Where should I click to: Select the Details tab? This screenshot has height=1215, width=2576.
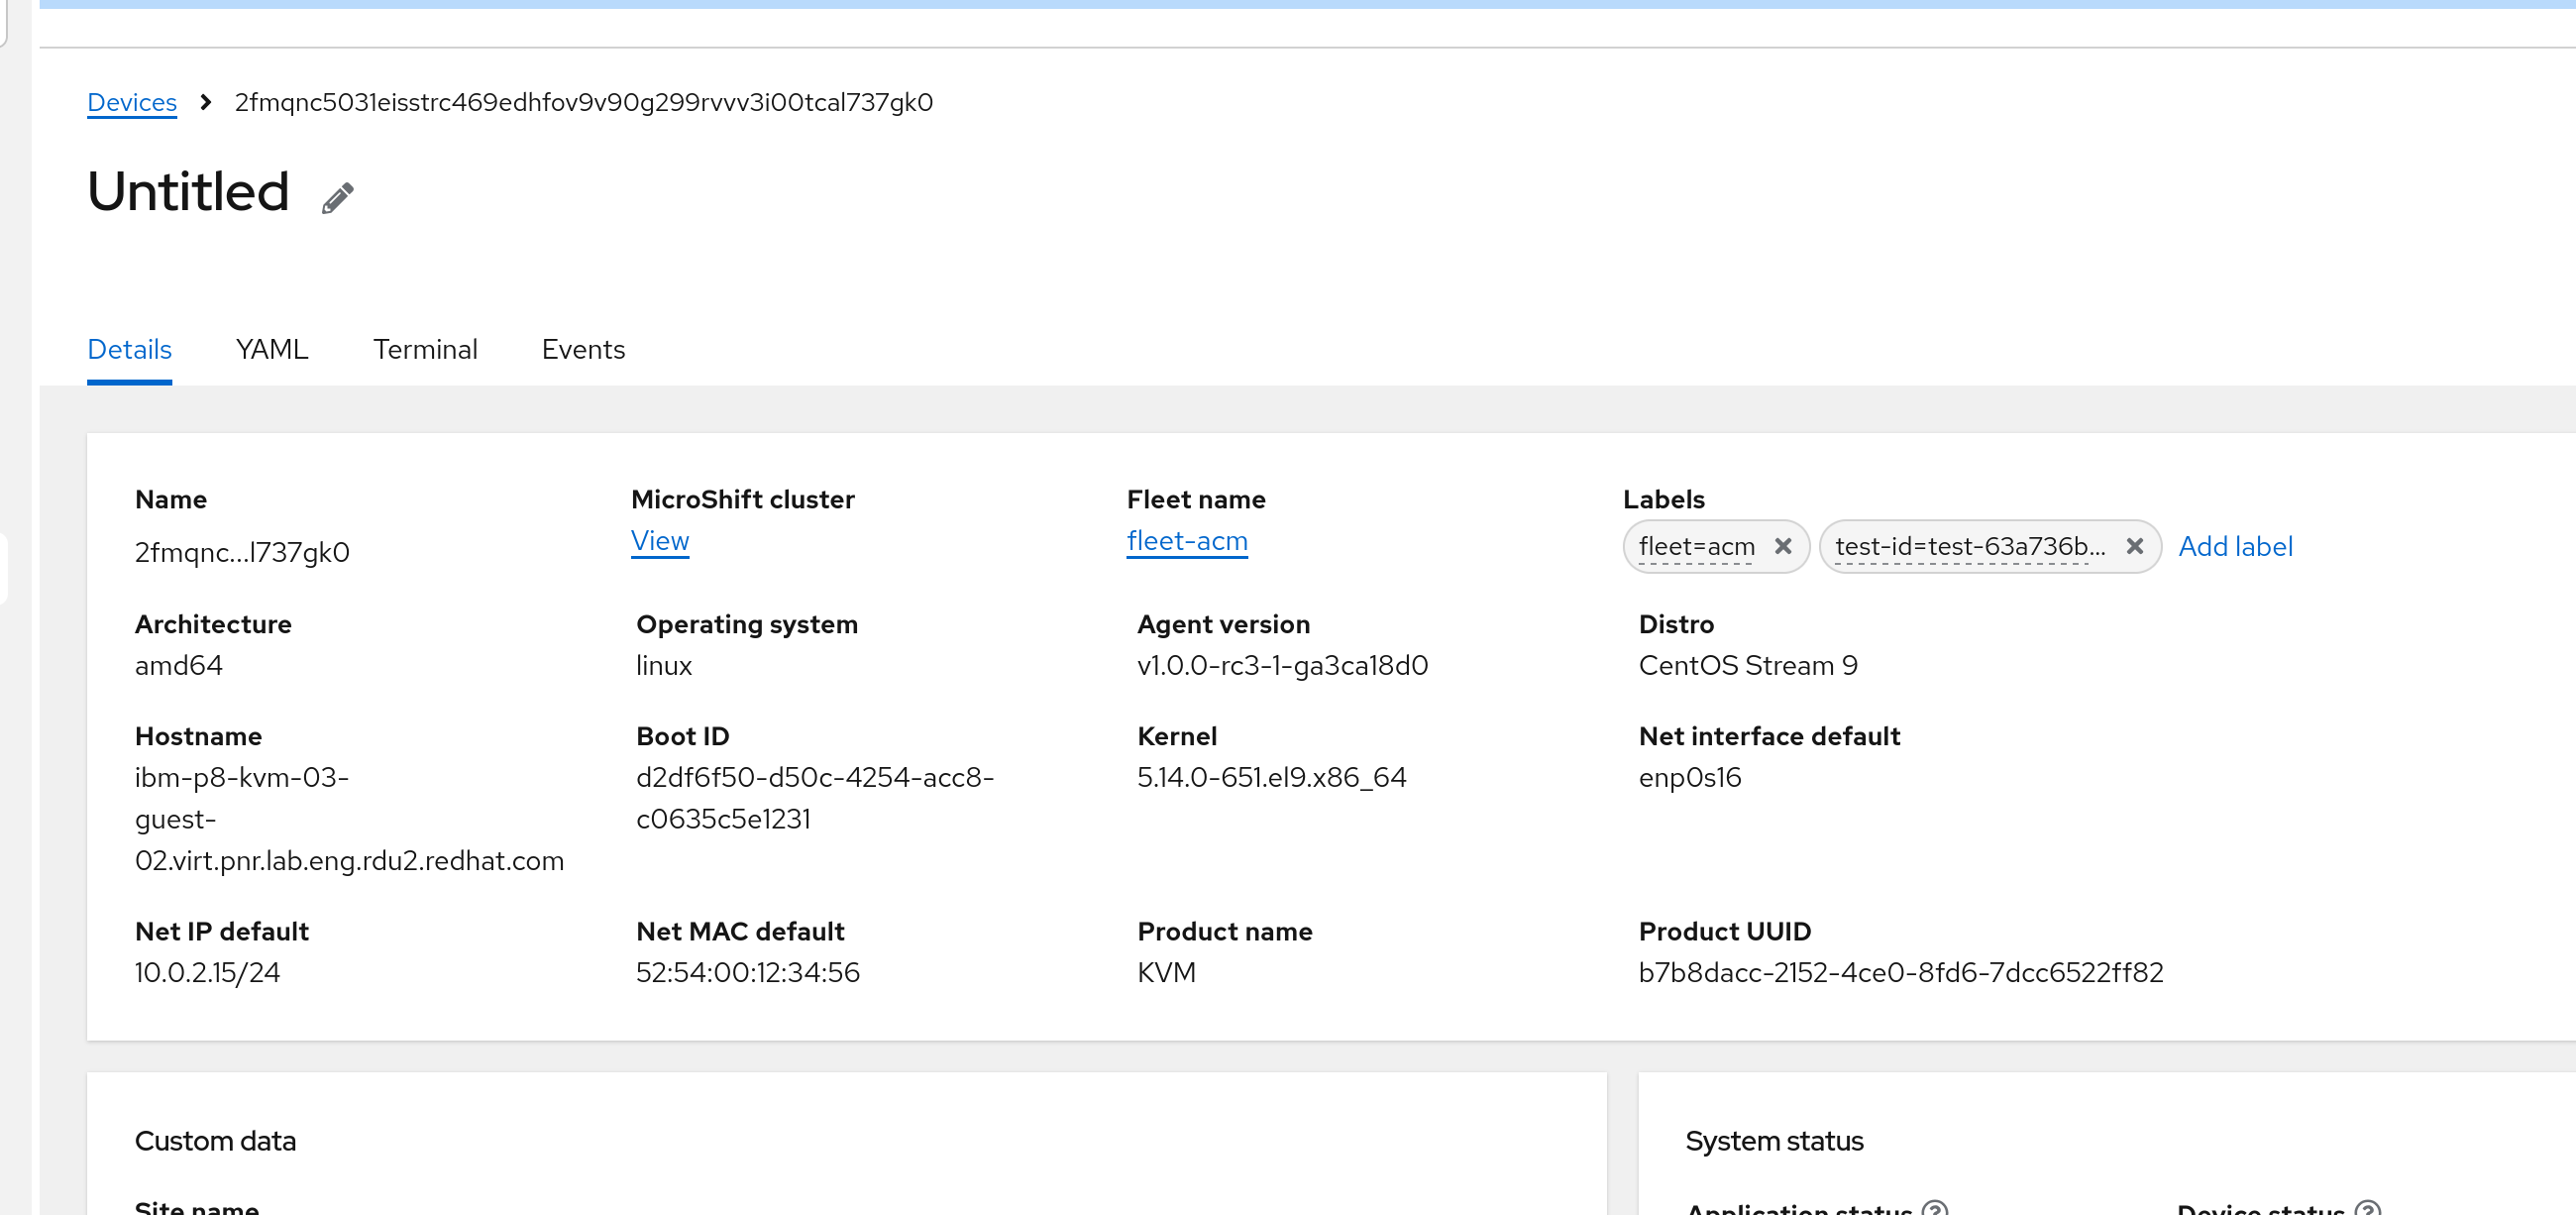(x=129, y=349)
